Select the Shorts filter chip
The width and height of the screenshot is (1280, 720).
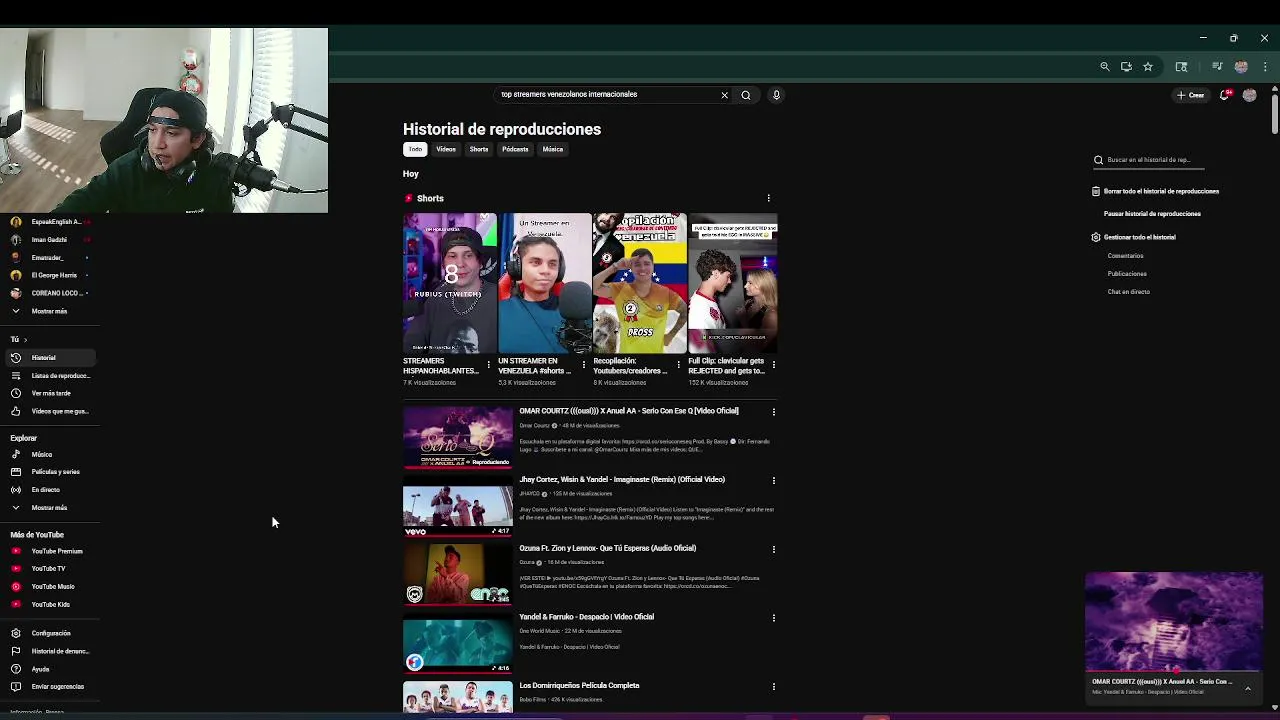pyautogui.click(x=479, y=149)
